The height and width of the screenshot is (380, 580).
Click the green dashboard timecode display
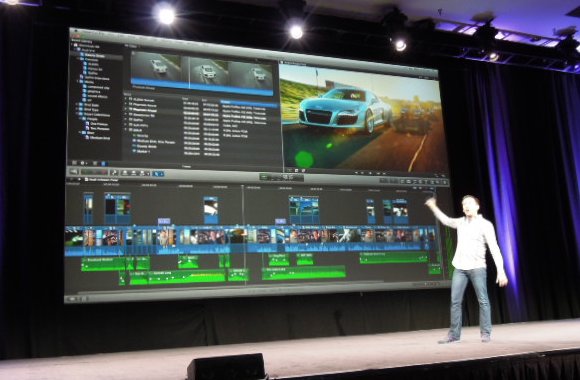pyautogui.click(x=281, y=178)
